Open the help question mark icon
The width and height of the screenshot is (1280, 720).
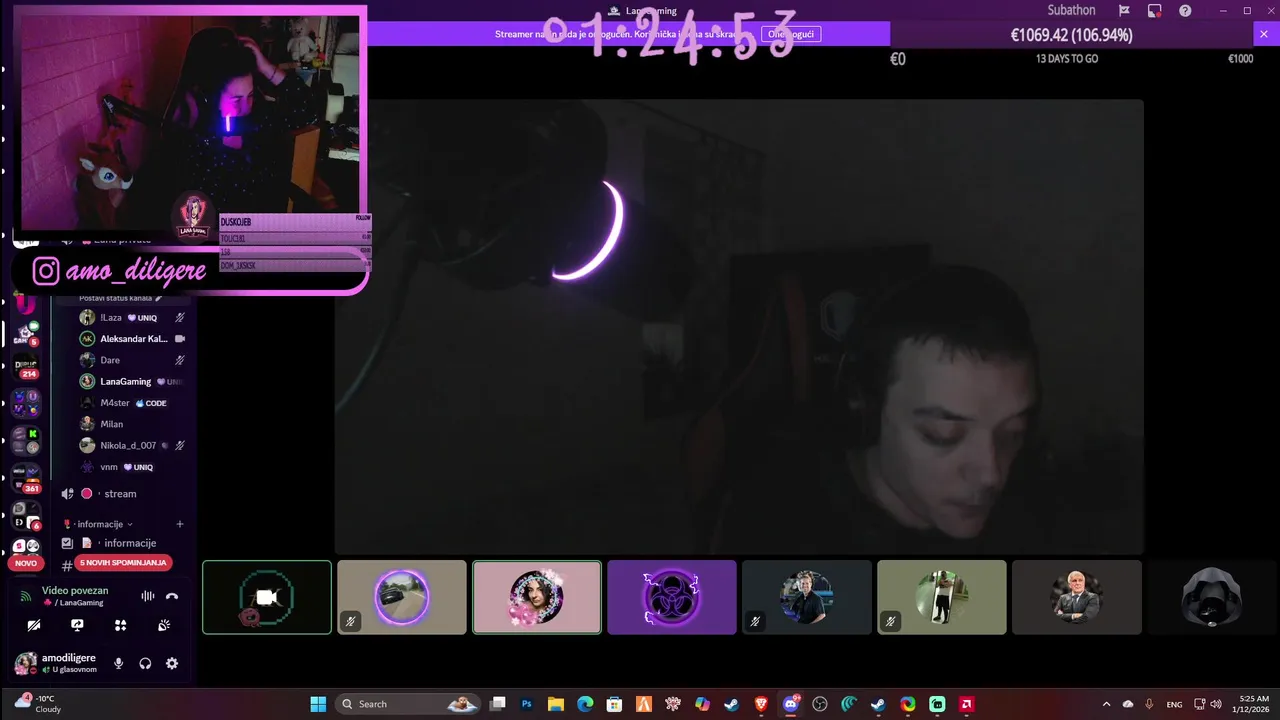pos(1185,10)
